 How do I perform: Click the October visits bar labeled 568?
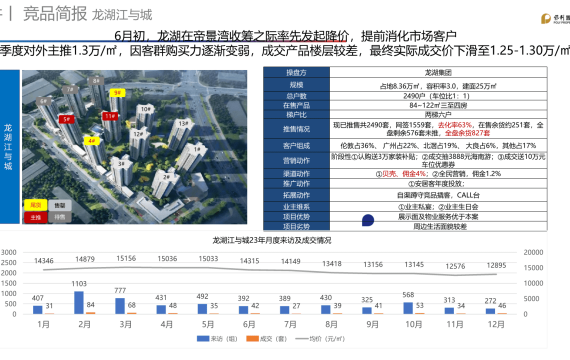coord(408,308)
